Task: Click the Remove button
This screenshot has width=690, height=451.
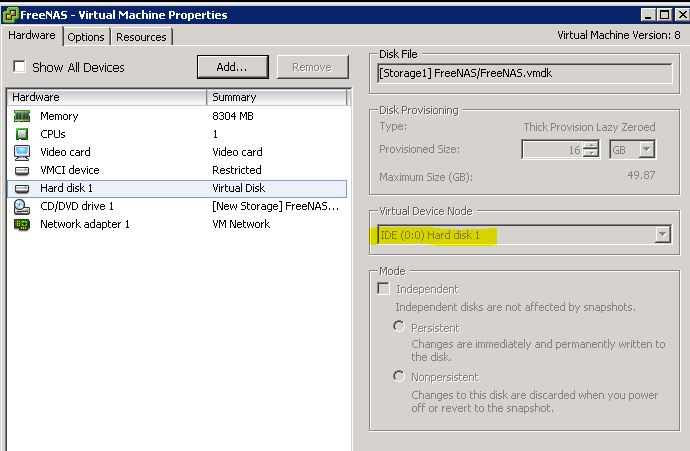Action: coord(312,67)
